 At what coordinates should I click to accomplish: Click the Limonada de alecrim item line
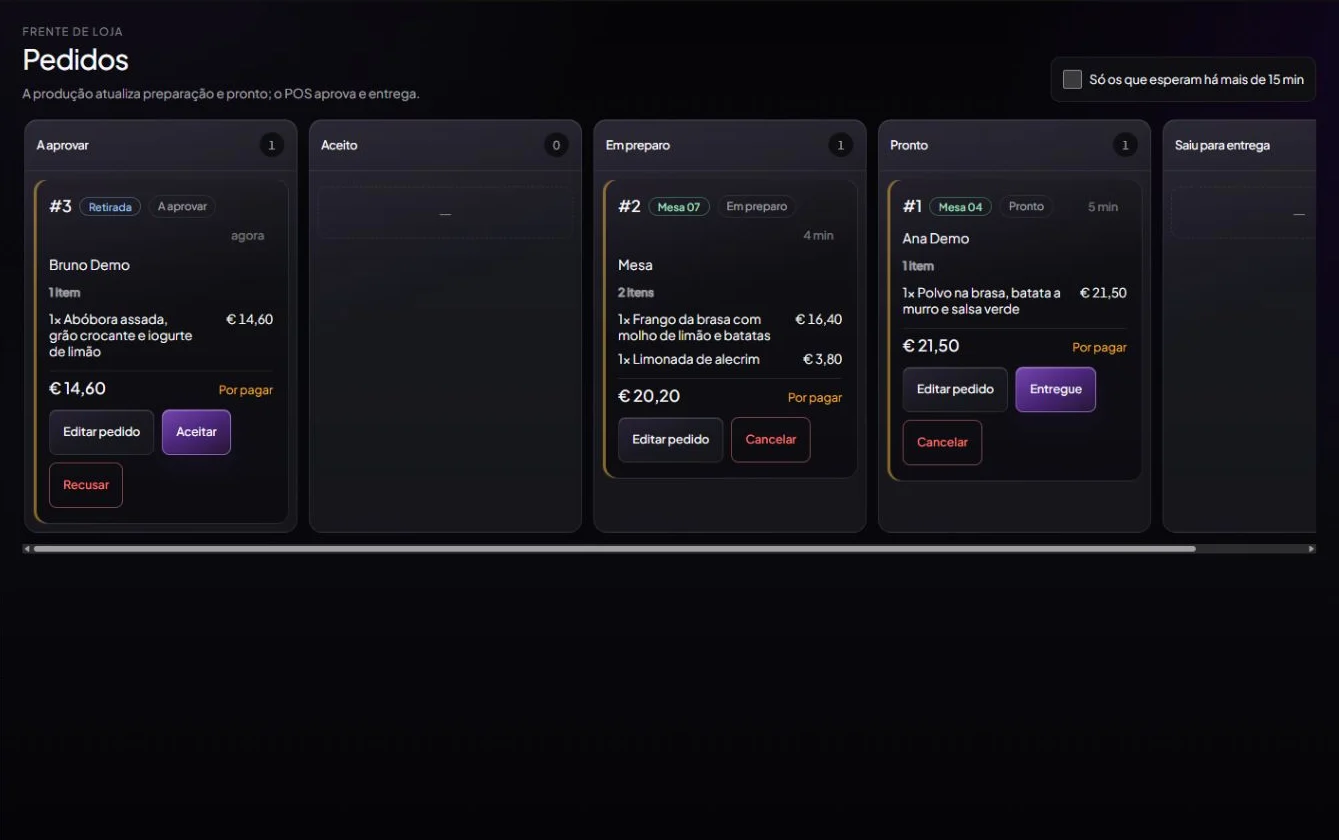click(x=730, y=359)
